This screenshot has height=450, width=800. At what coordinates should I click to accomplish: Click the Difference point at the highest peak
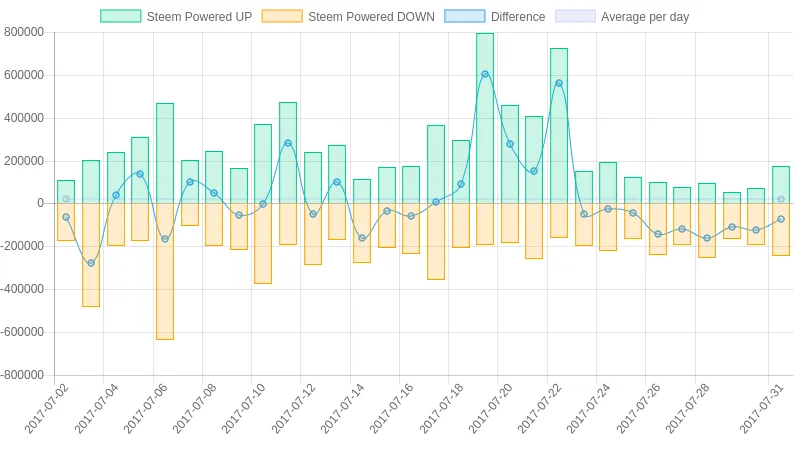(485, 74)
